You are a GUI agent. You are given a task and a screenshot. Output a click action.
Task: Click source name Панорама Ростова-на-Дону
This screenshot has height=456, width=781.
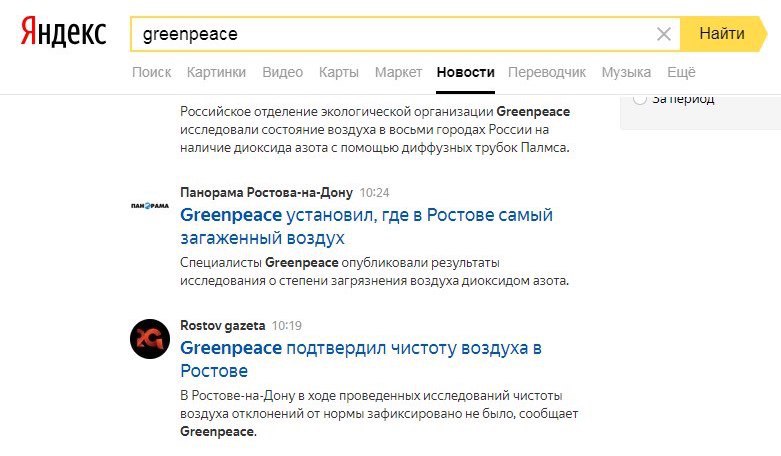point(266,193)
